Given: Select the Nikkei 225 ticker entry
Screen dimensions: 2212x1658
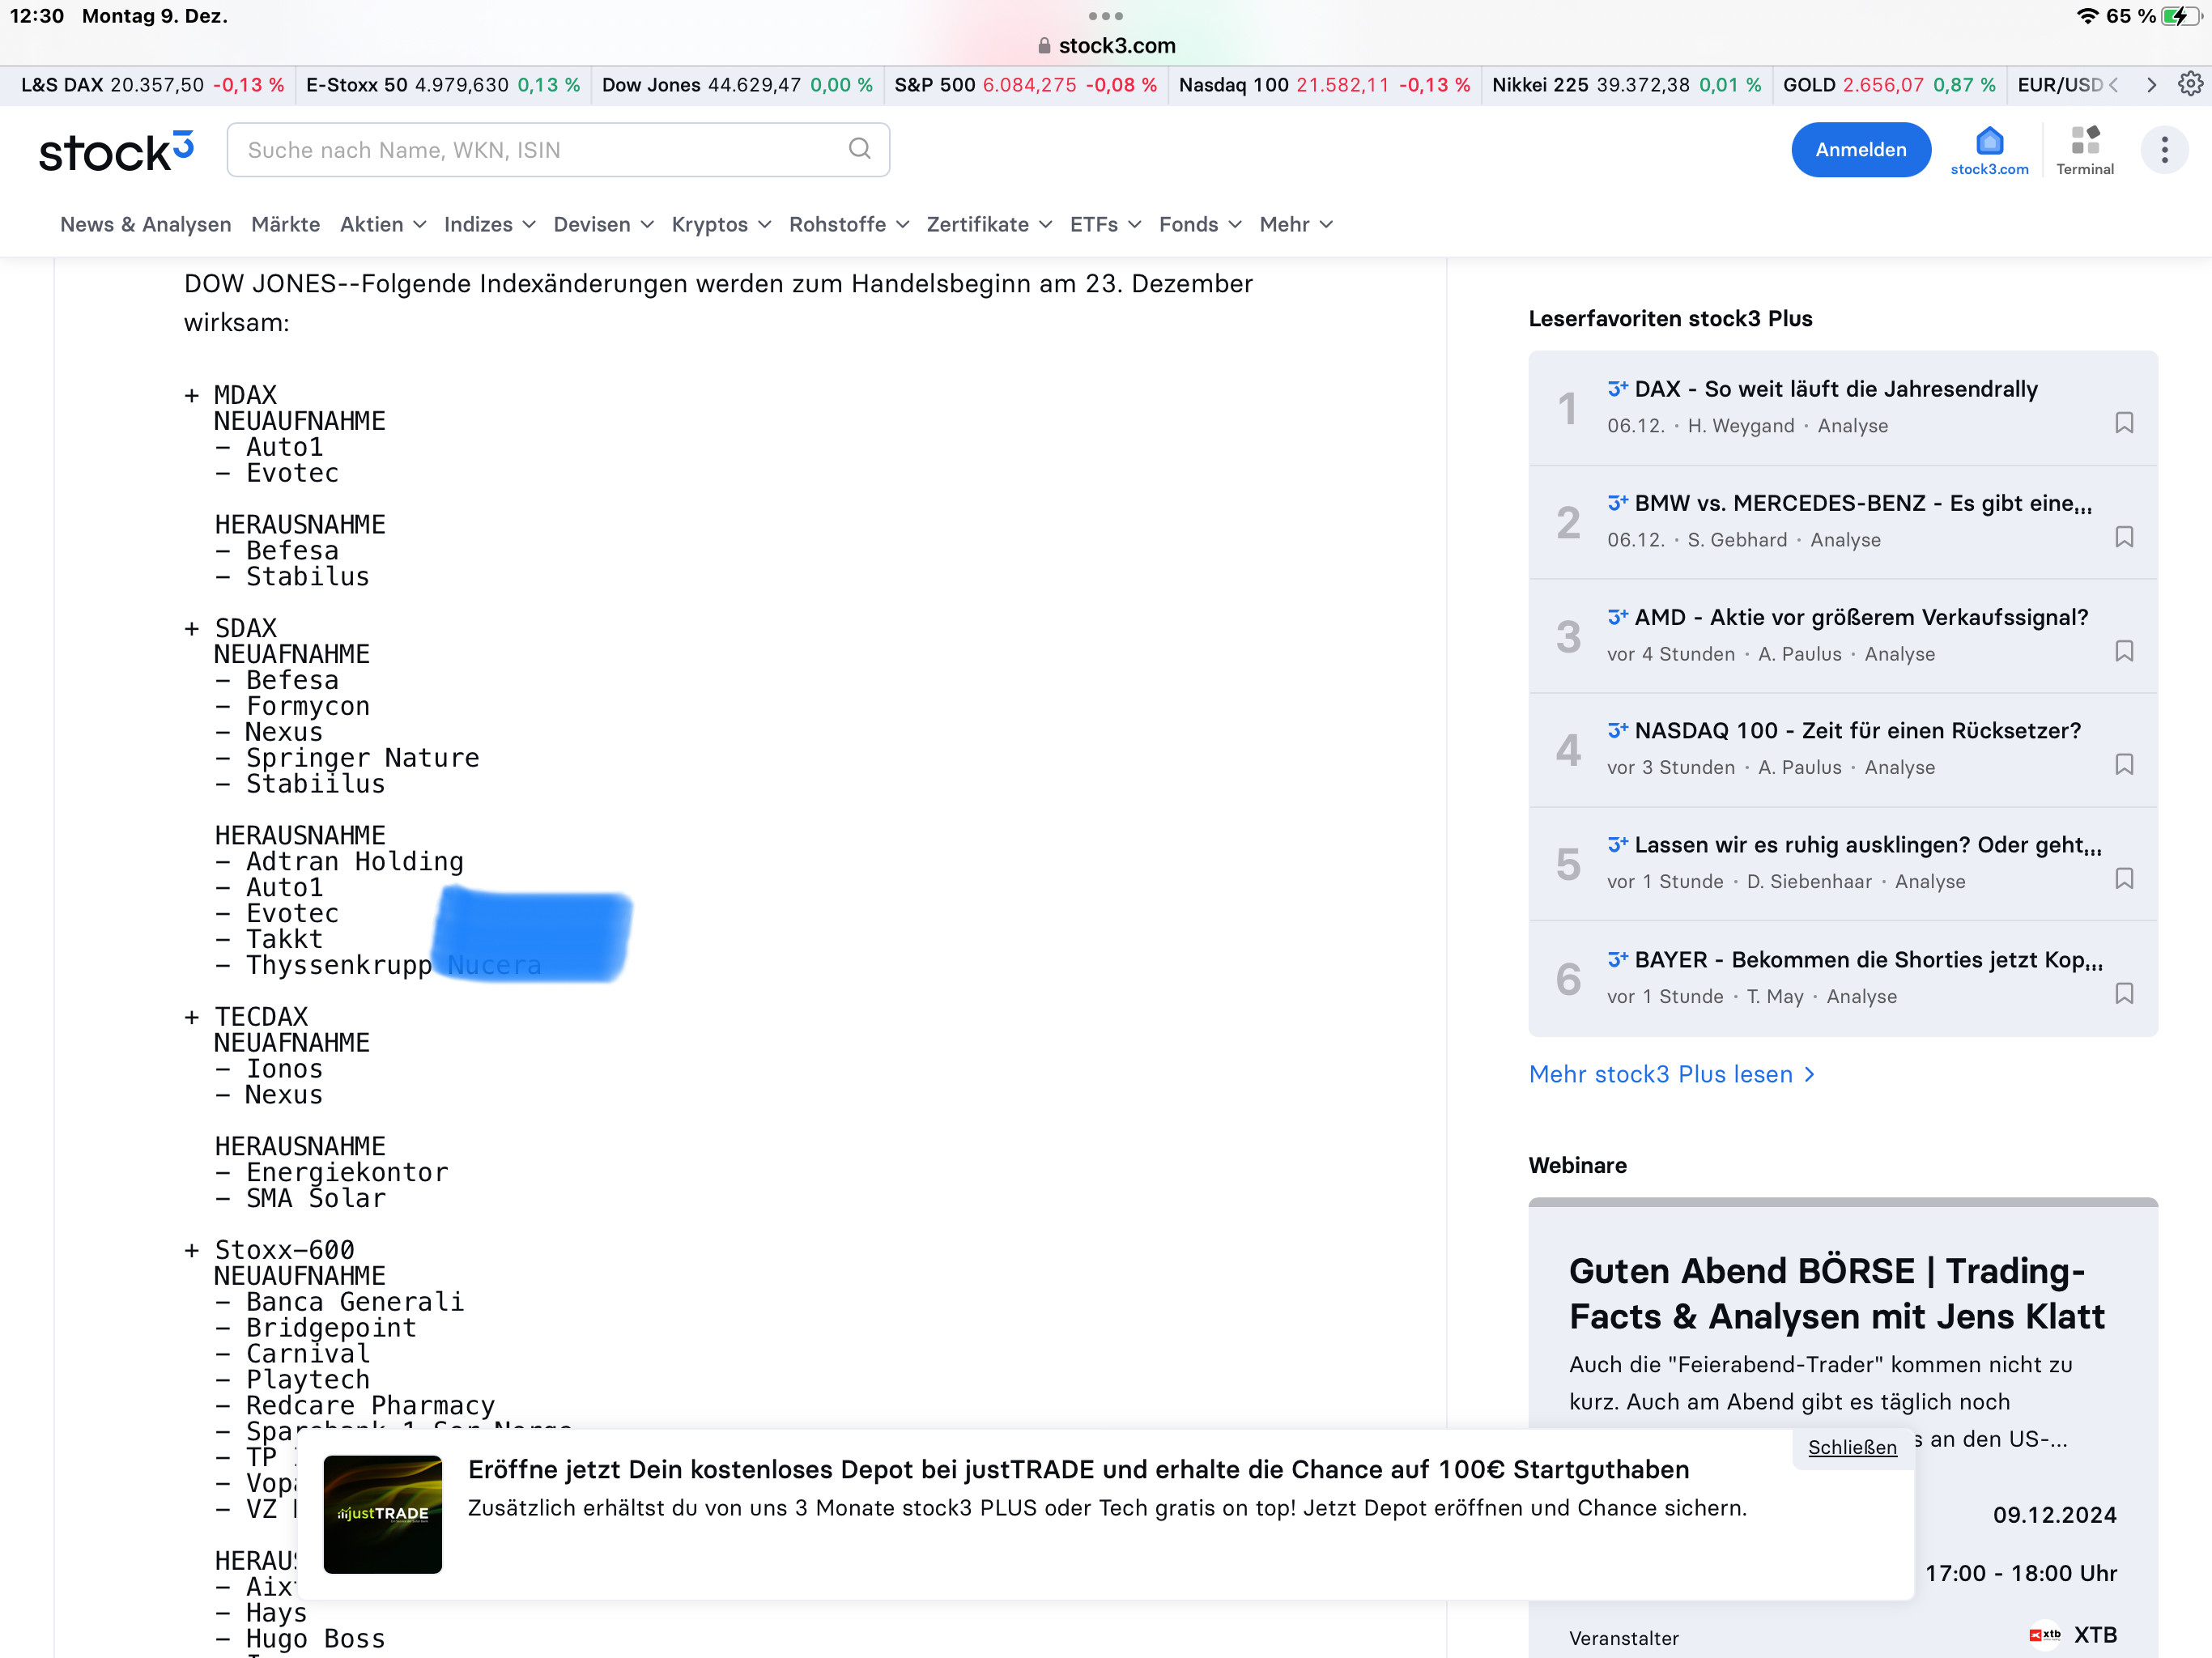Looking at the screenshot, I should tap(1626, 85).
